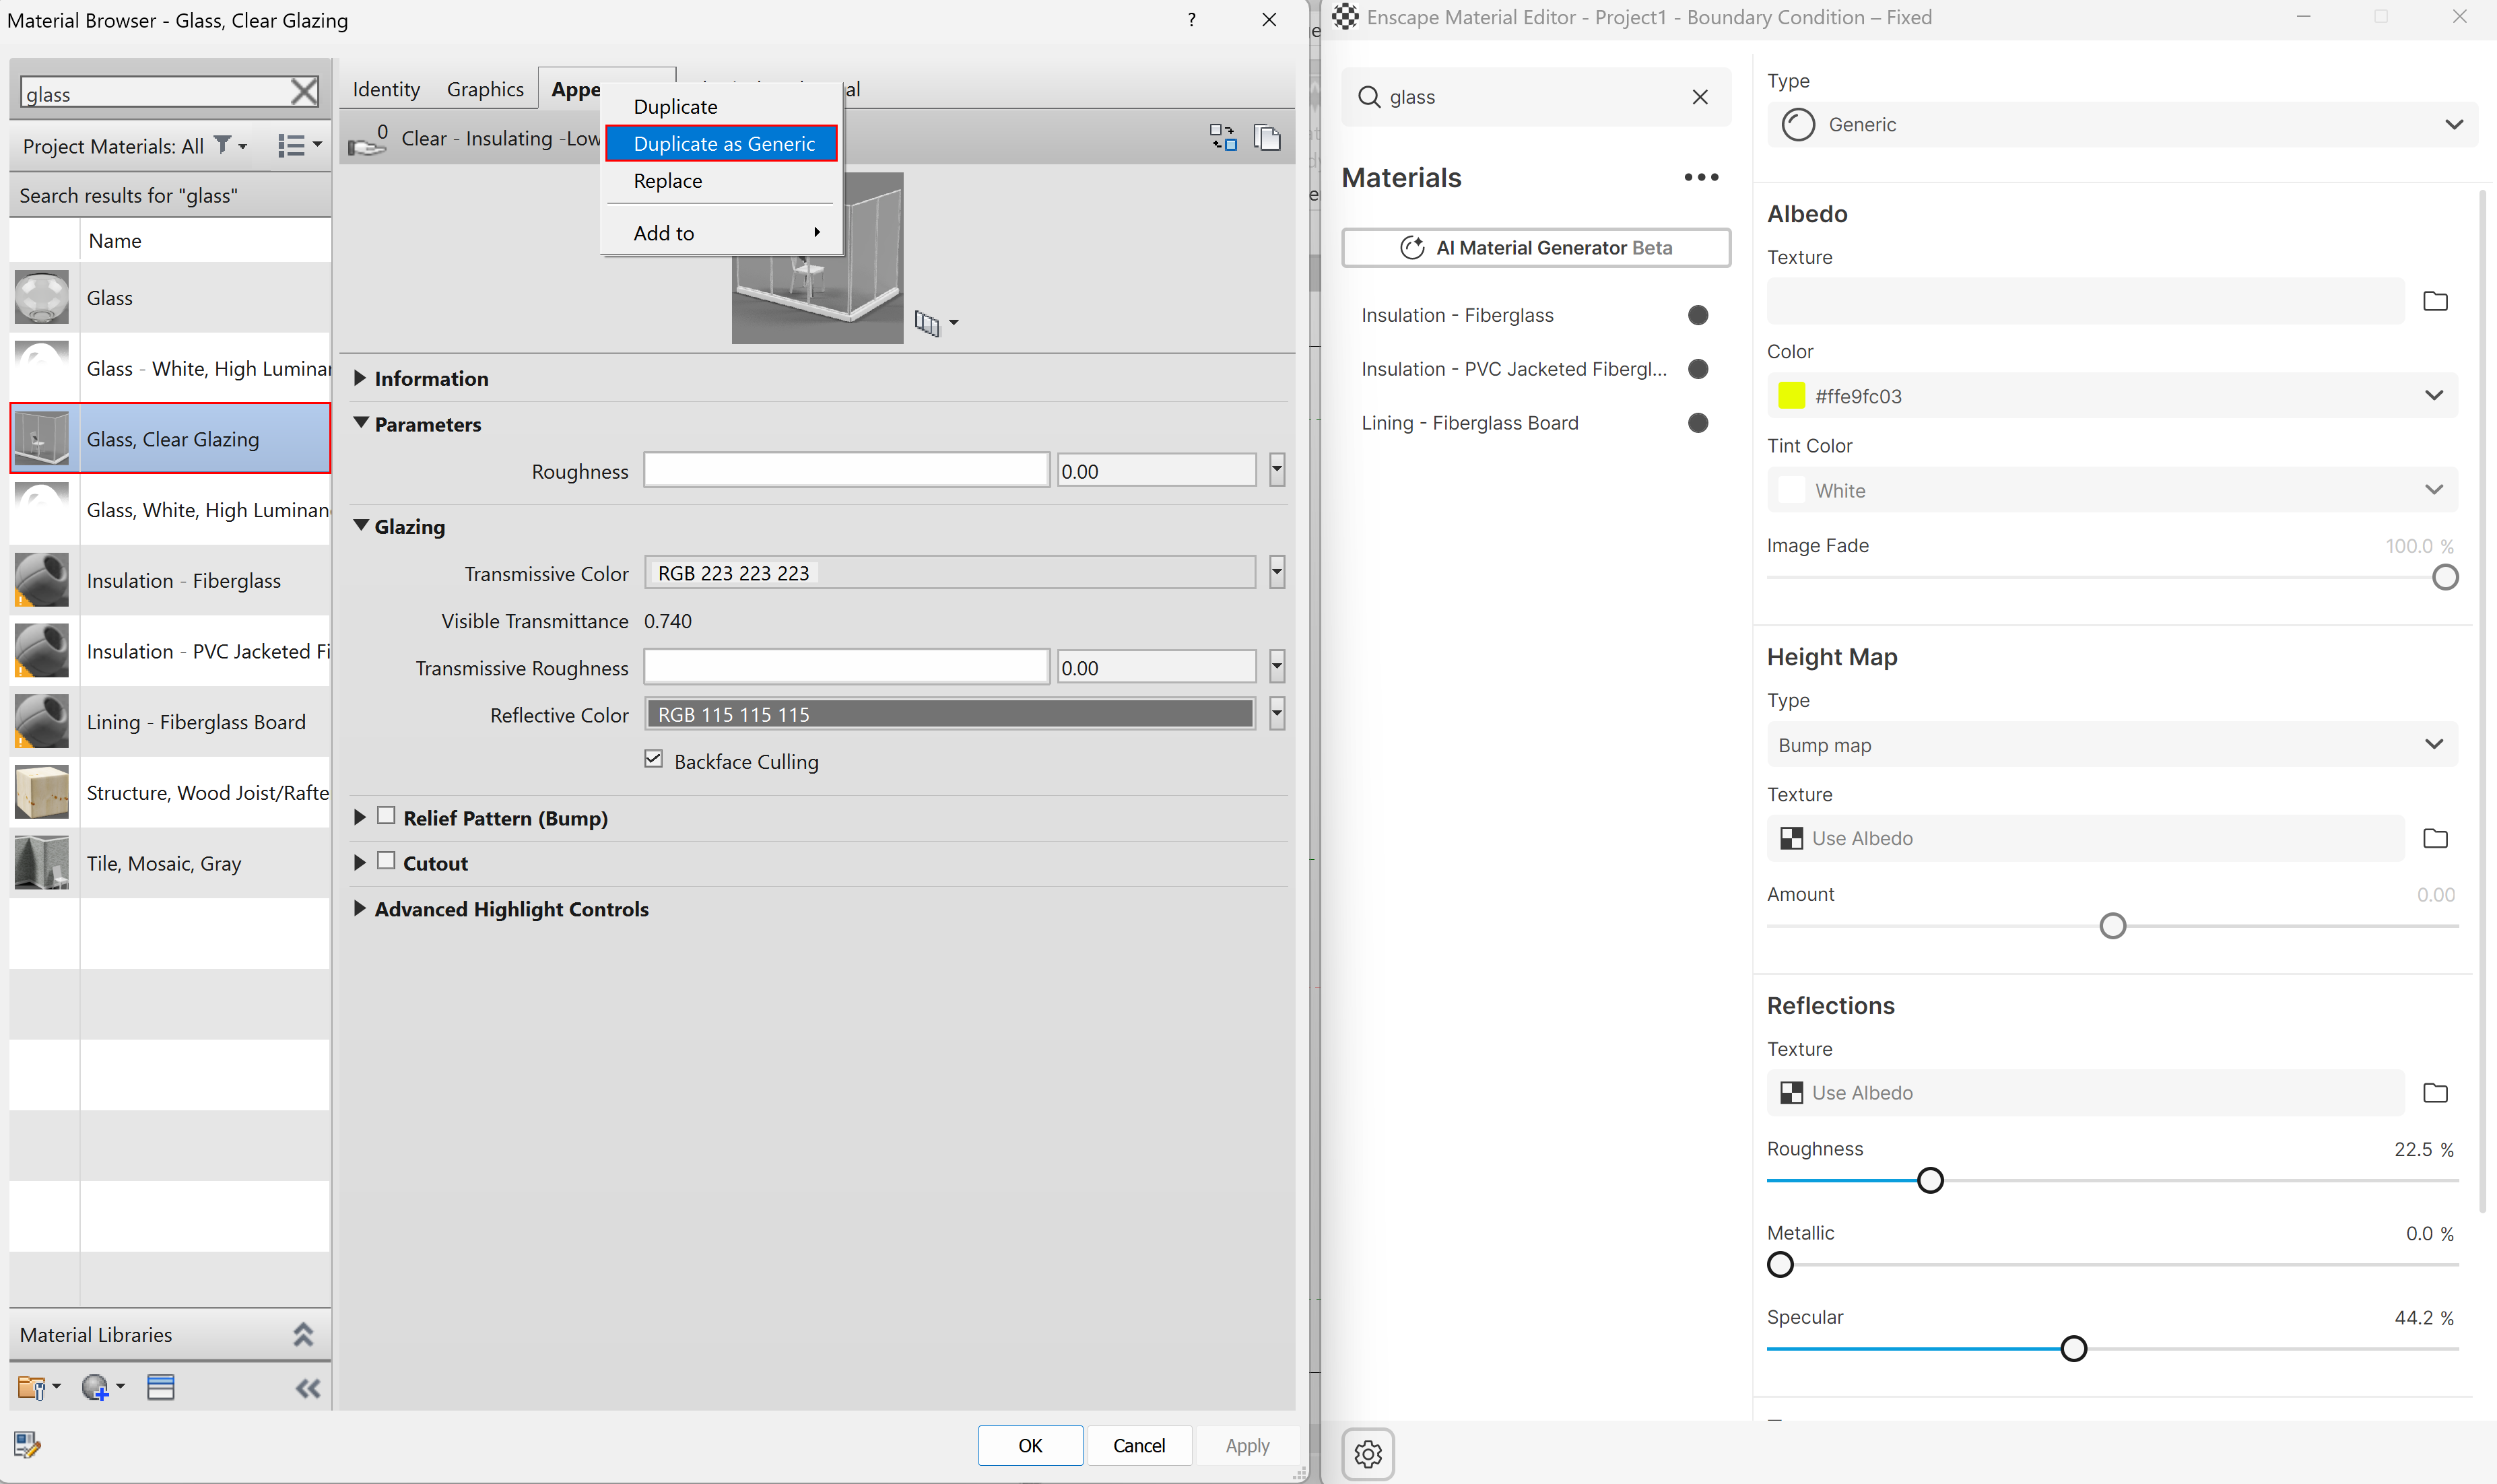Click the Material Browser help question mark
Viewport: 2497px width, 1484px height.
(x=1191, y=19)
